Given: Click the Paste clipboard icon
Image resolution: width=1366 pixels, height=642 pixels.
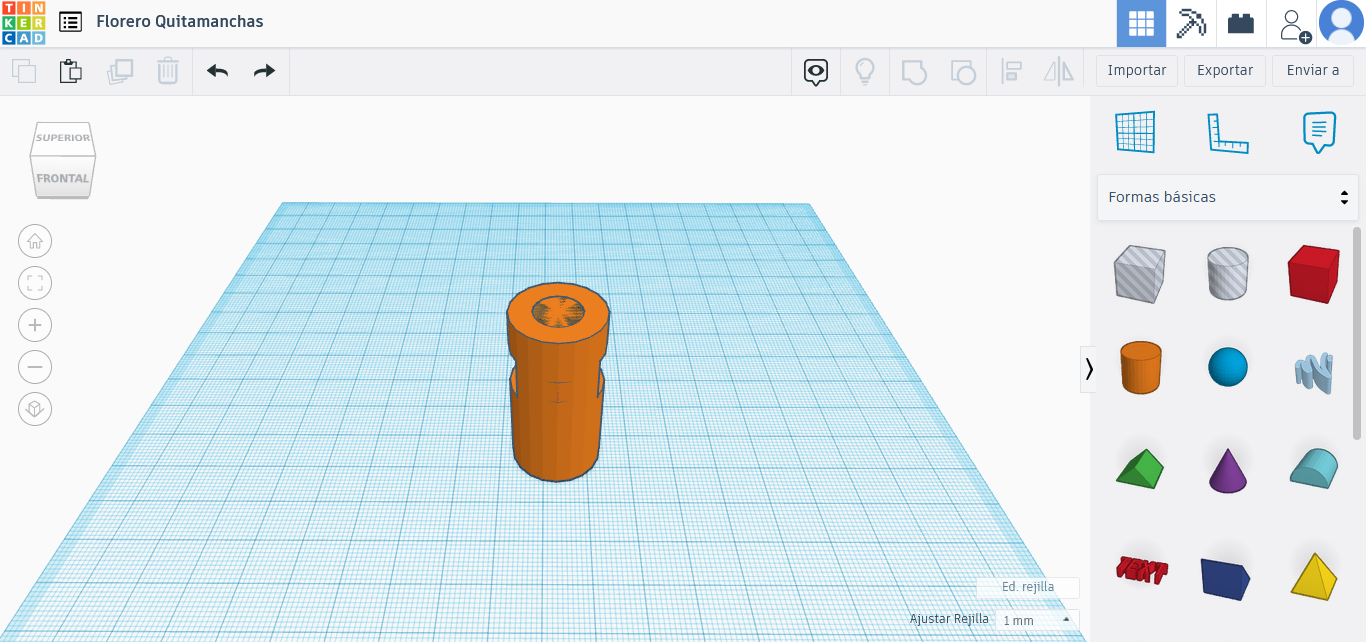Looking at the screenshot, I should (x=71, y=71).
